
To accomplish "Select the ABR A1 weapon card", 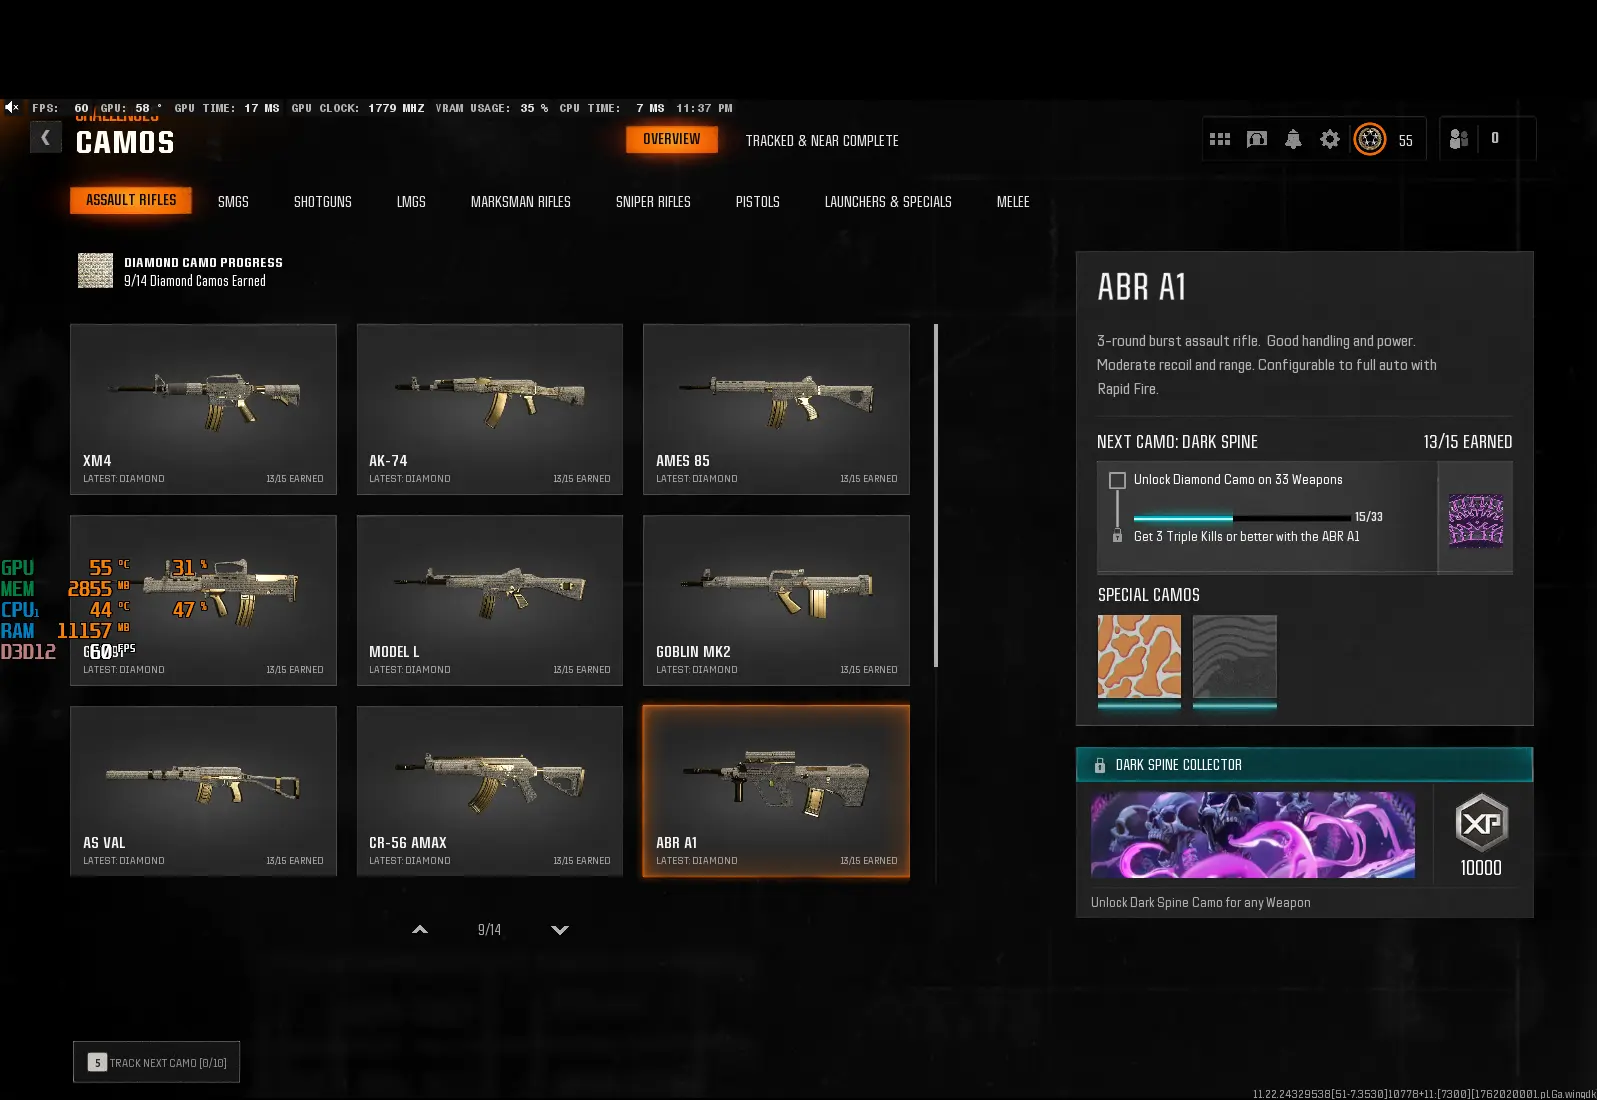I will 776,791.
